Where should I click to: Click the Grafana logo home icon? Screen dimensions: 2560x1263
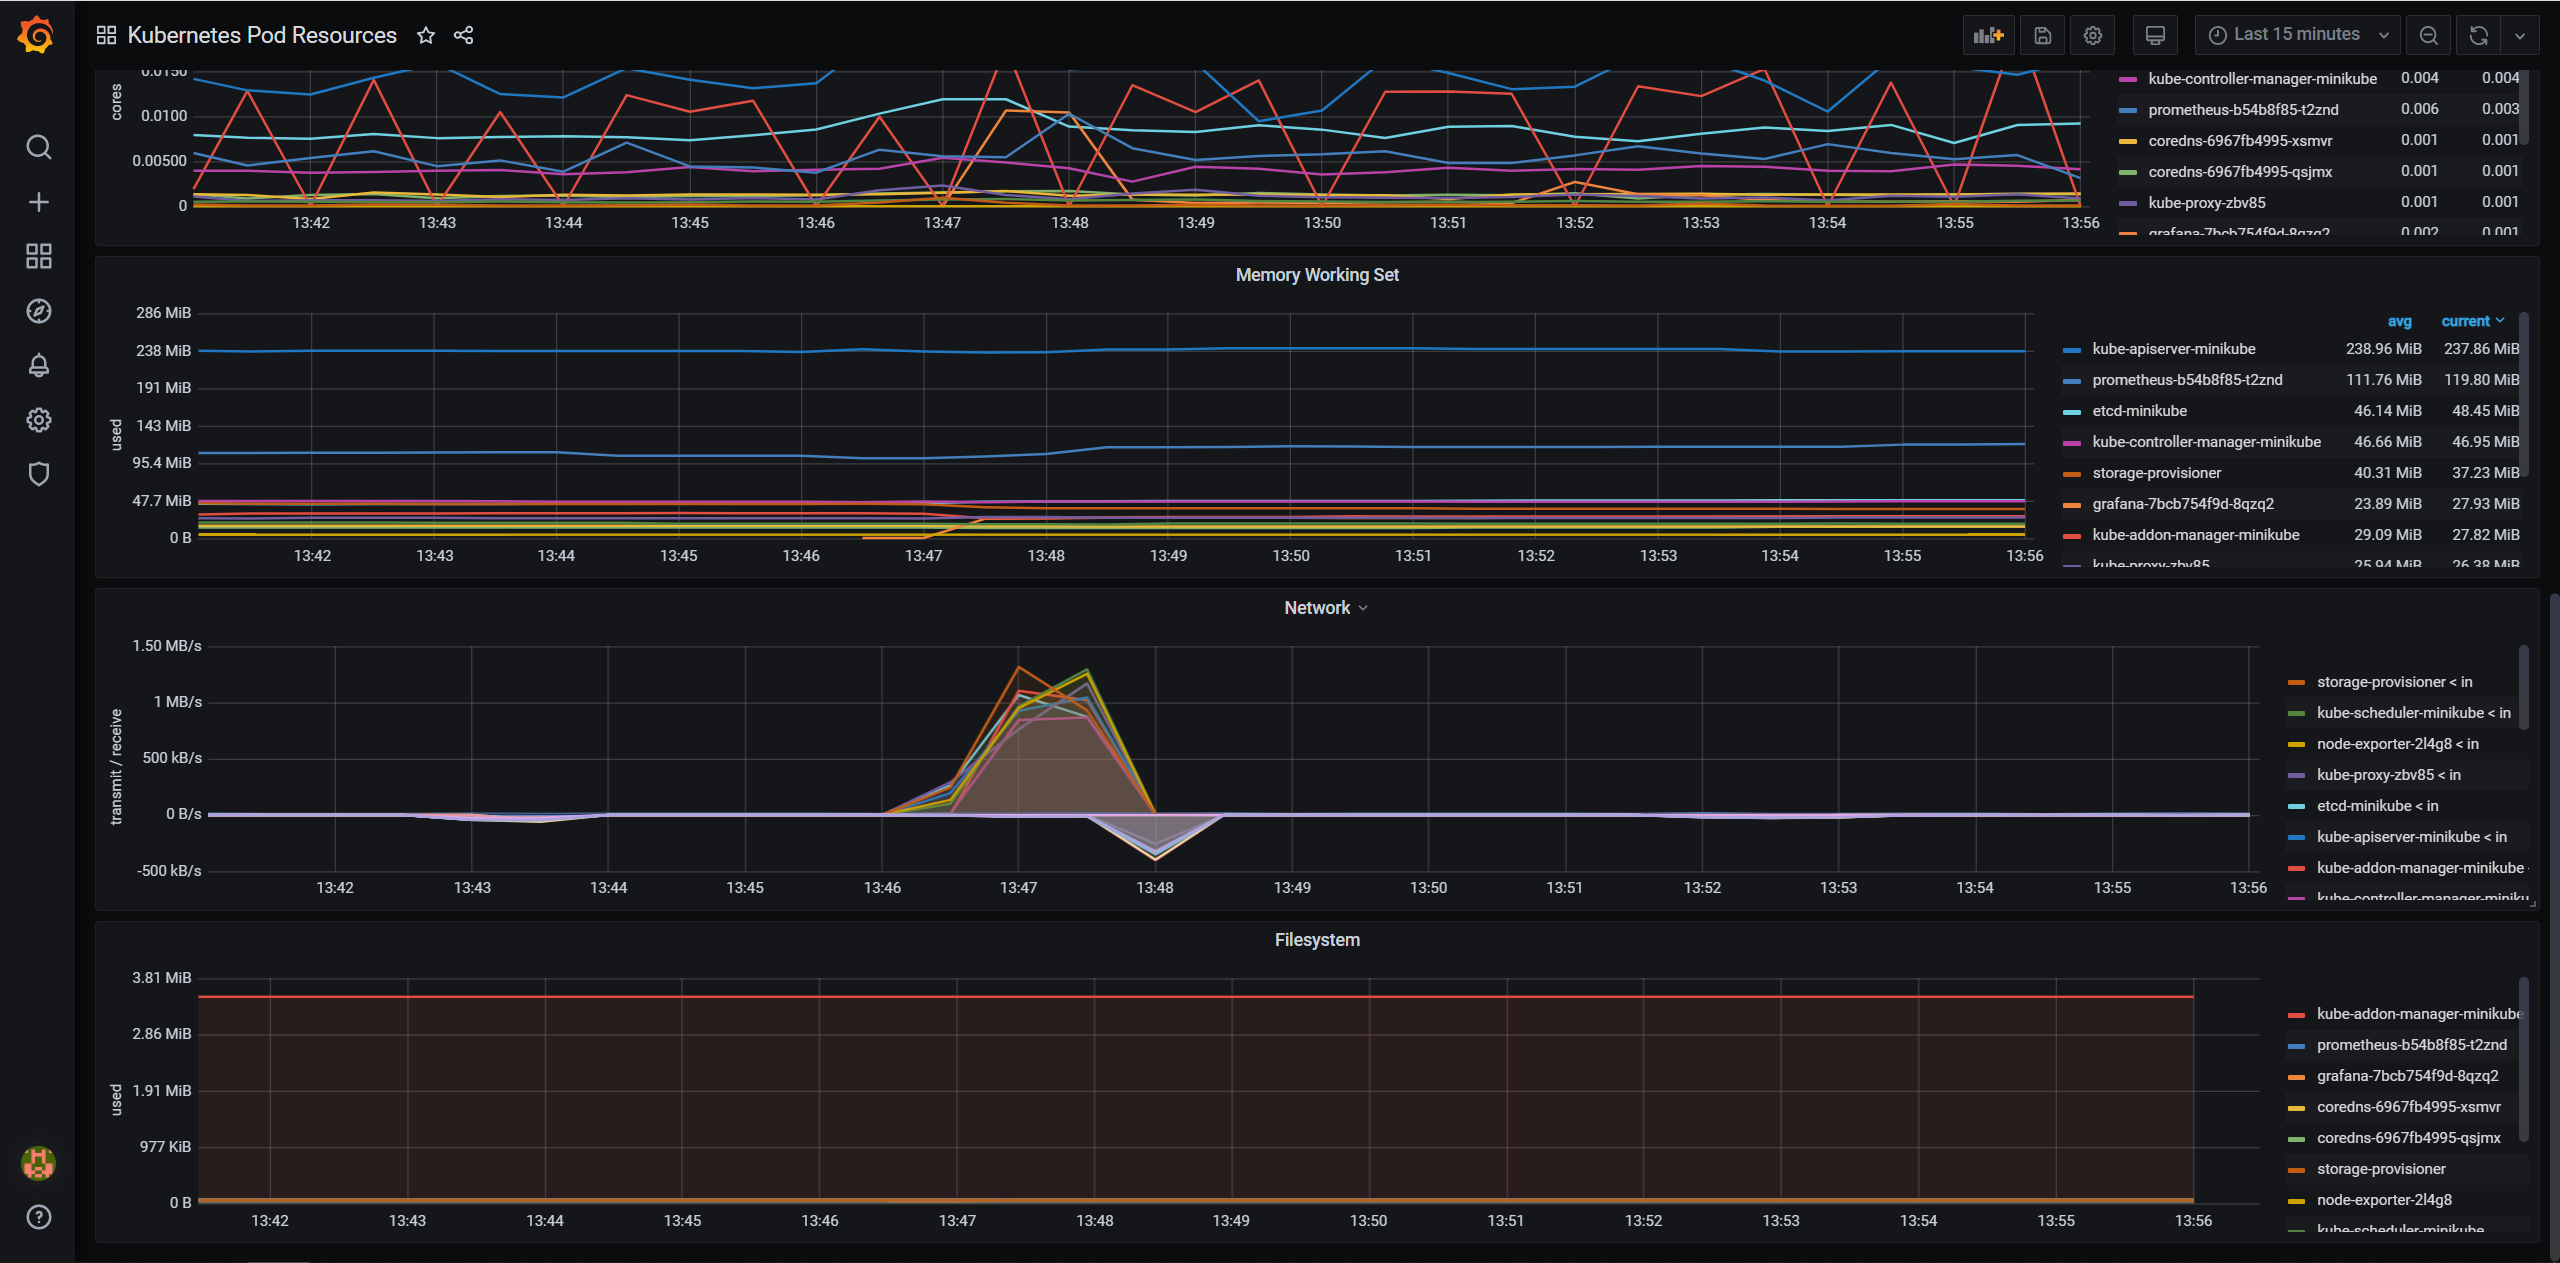point(37,36)
